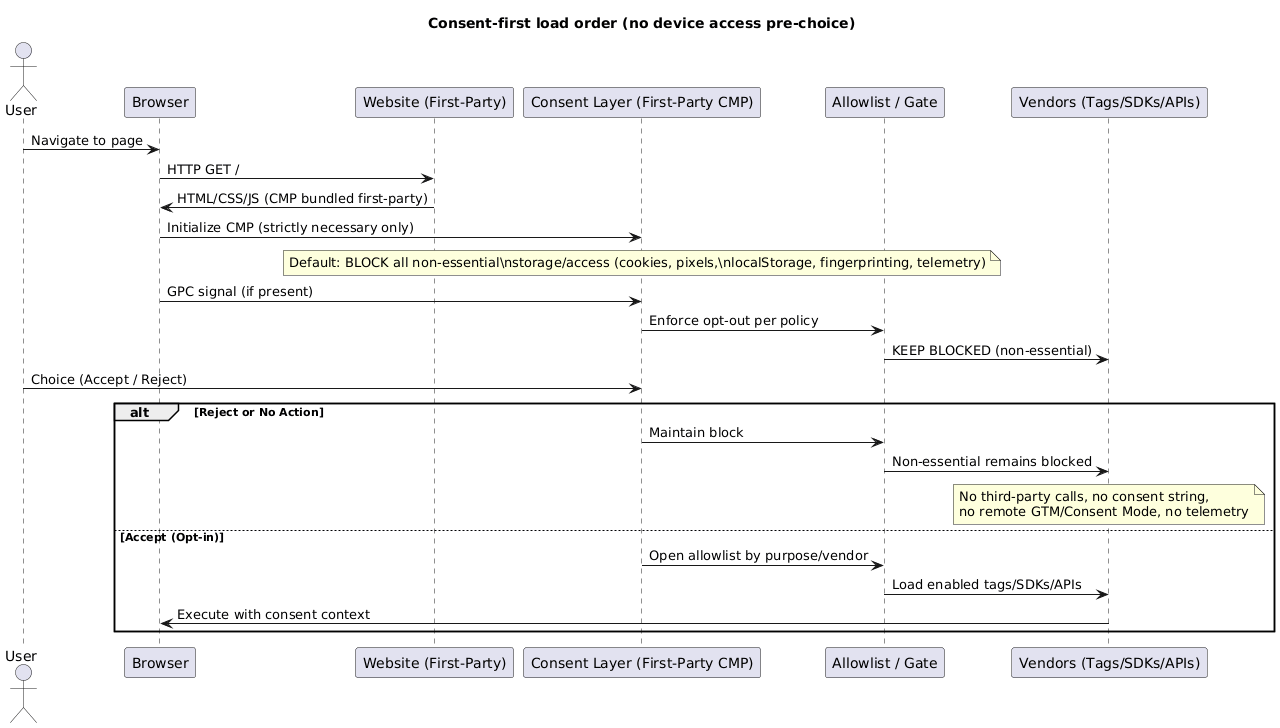Select the header Website (First-Party) participant box
The width and height of the screenshot is (1280, 728).
coord(434,103)
